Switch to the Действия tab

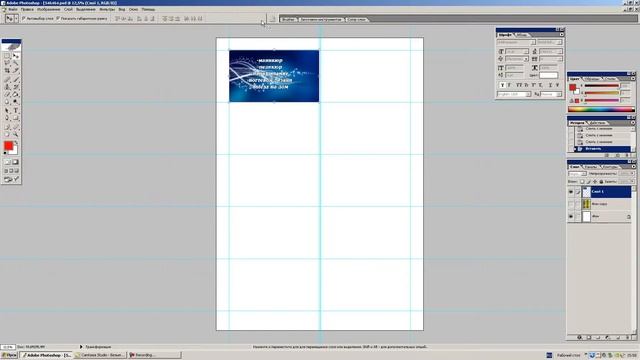click(598, 122)
